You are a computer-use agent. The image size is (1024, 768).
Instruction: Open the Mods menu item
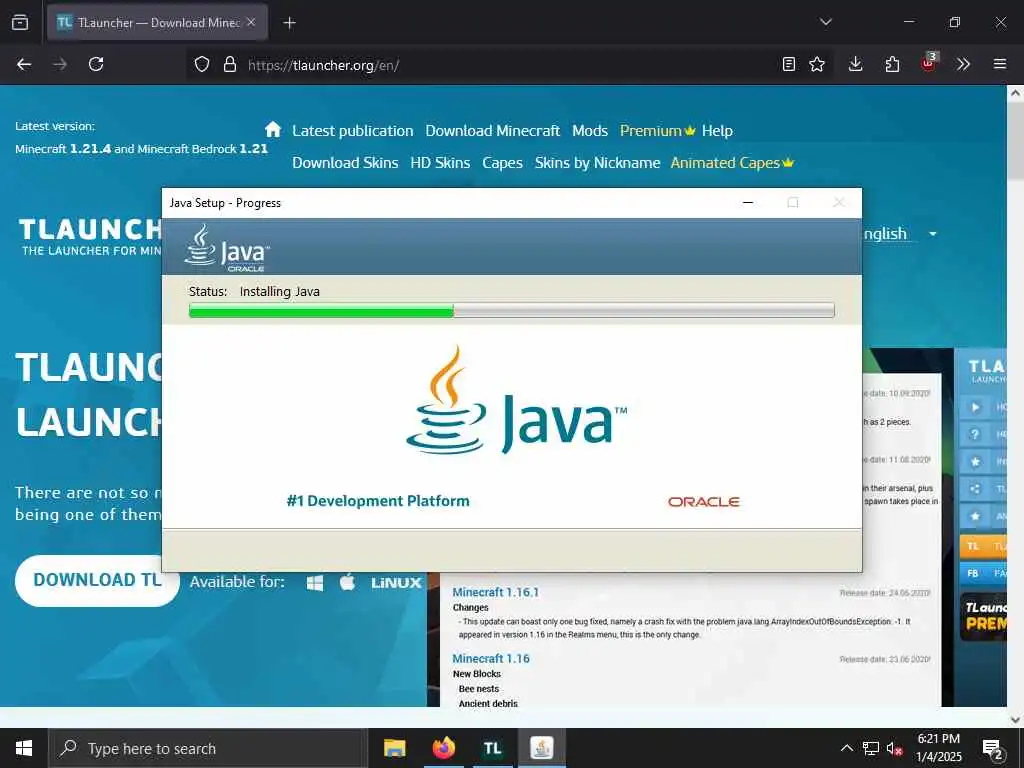(x=590, y=131)
